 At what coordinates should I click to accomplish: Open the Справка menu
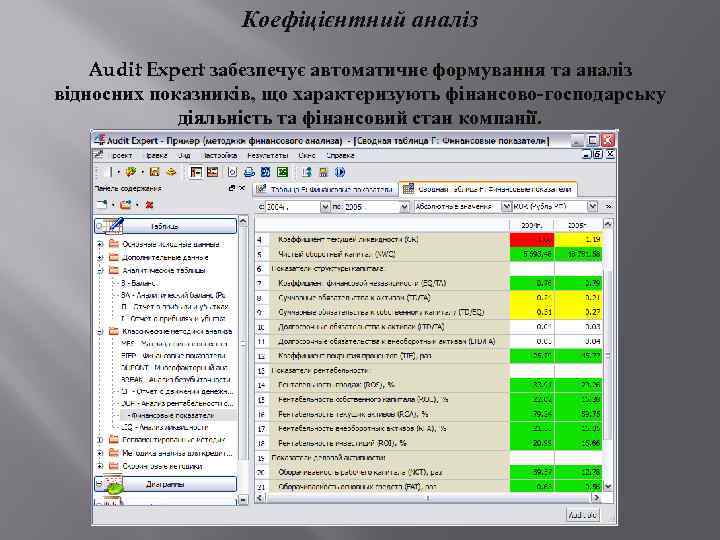pos(340,156)
